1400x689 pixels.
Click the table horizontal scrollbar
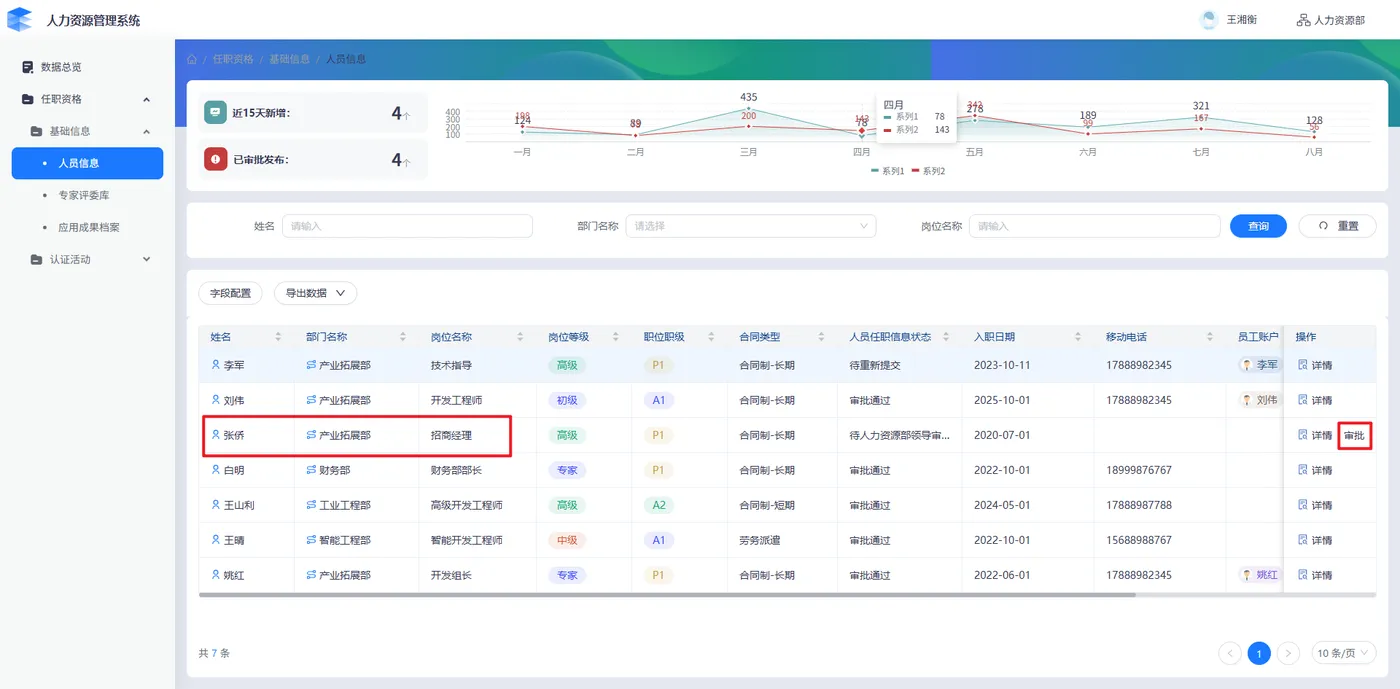tap(667, 595)
